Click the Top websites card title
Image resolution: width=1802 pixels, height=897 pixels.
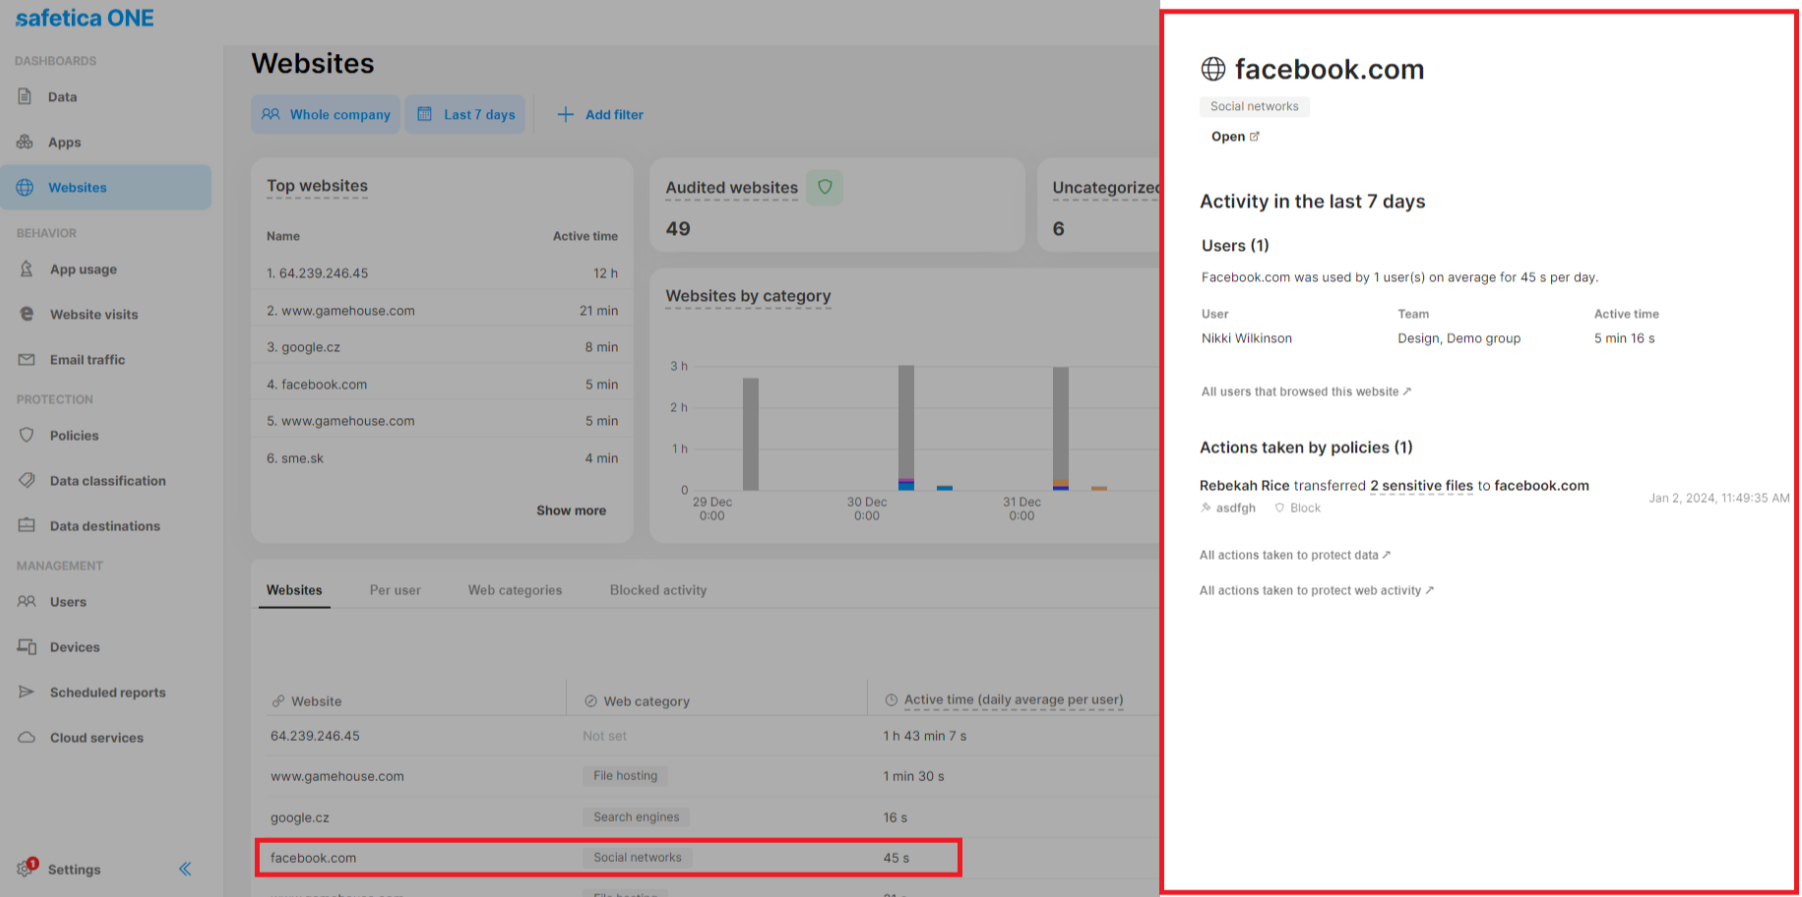[317, 186]
